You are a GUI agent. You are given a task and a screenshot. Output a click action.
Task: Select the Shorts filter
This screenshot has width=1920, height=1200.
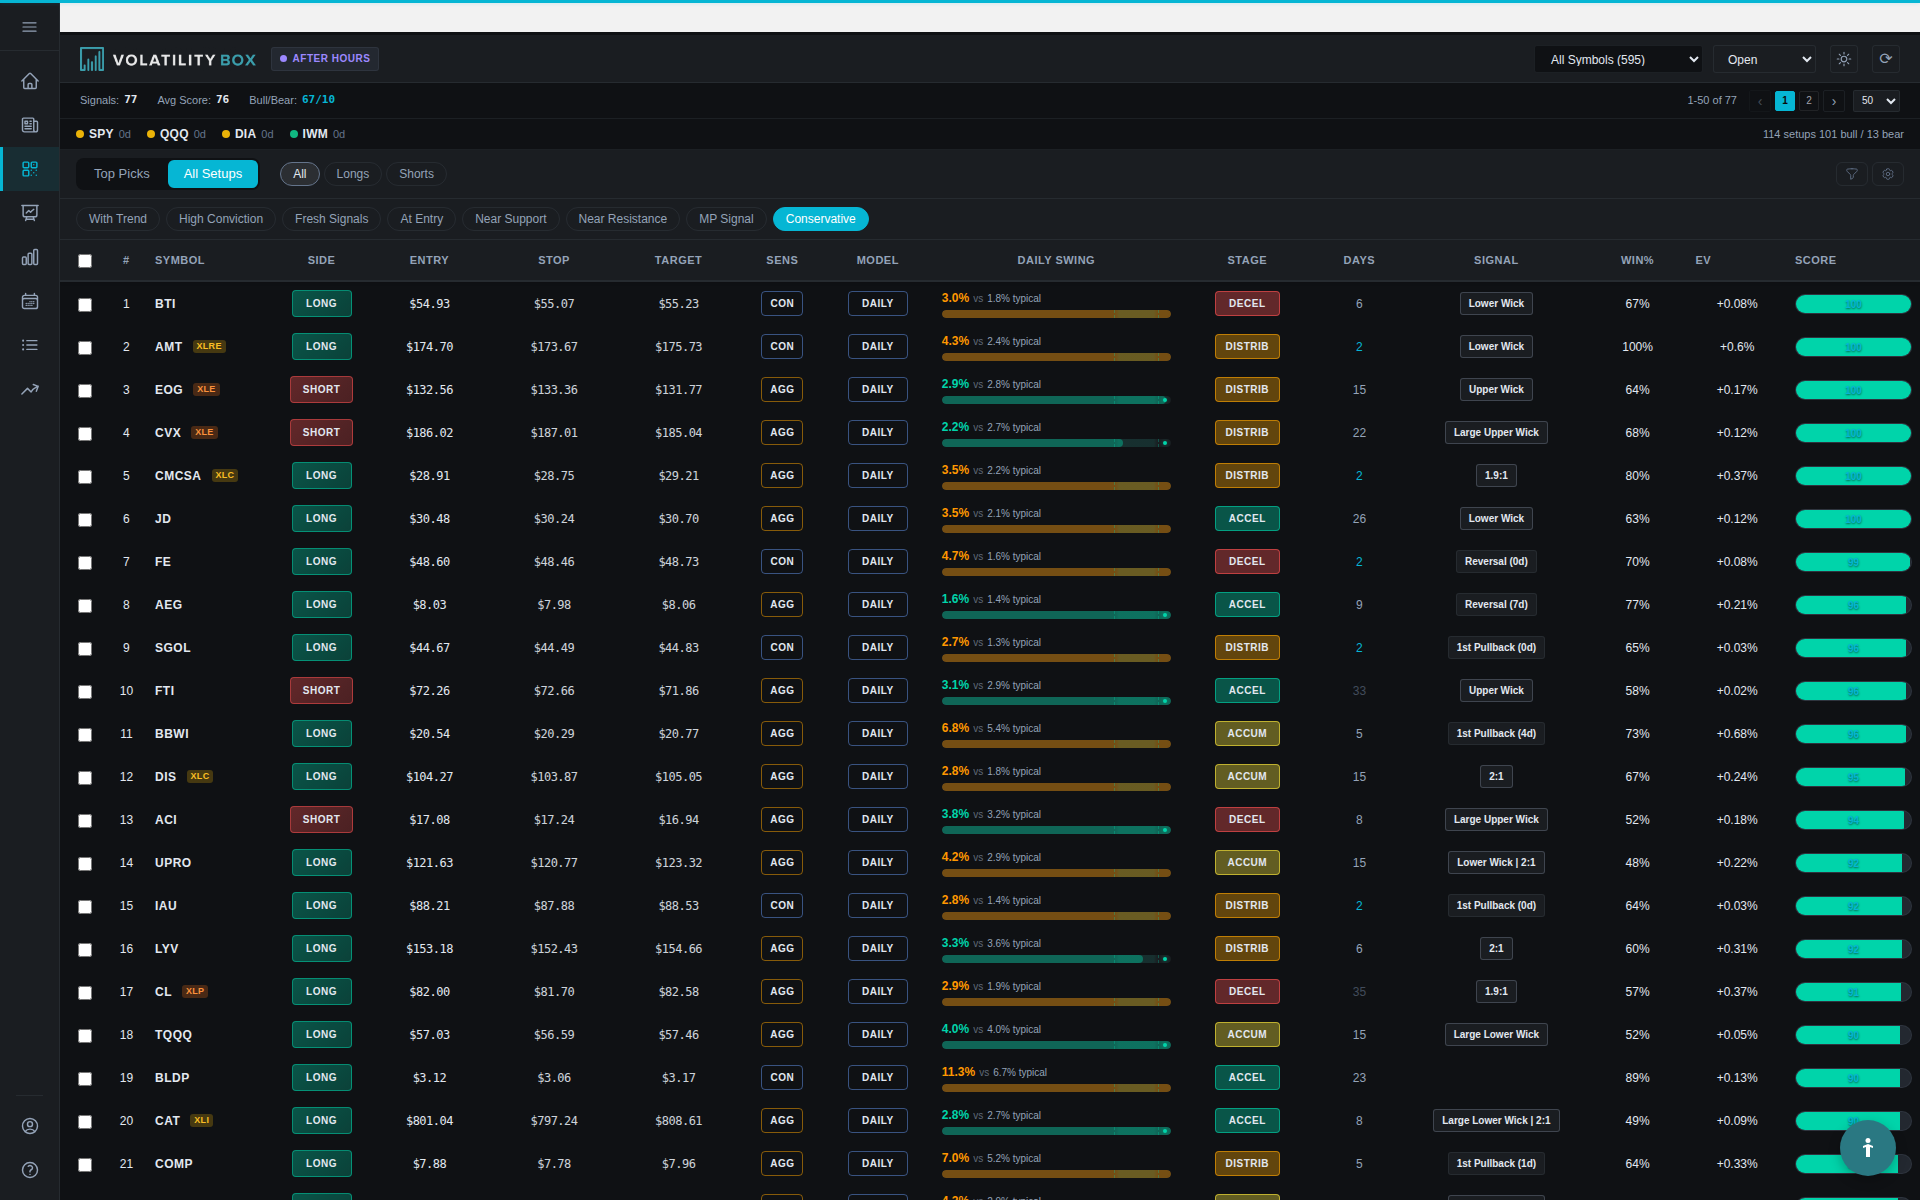(416, 174)
